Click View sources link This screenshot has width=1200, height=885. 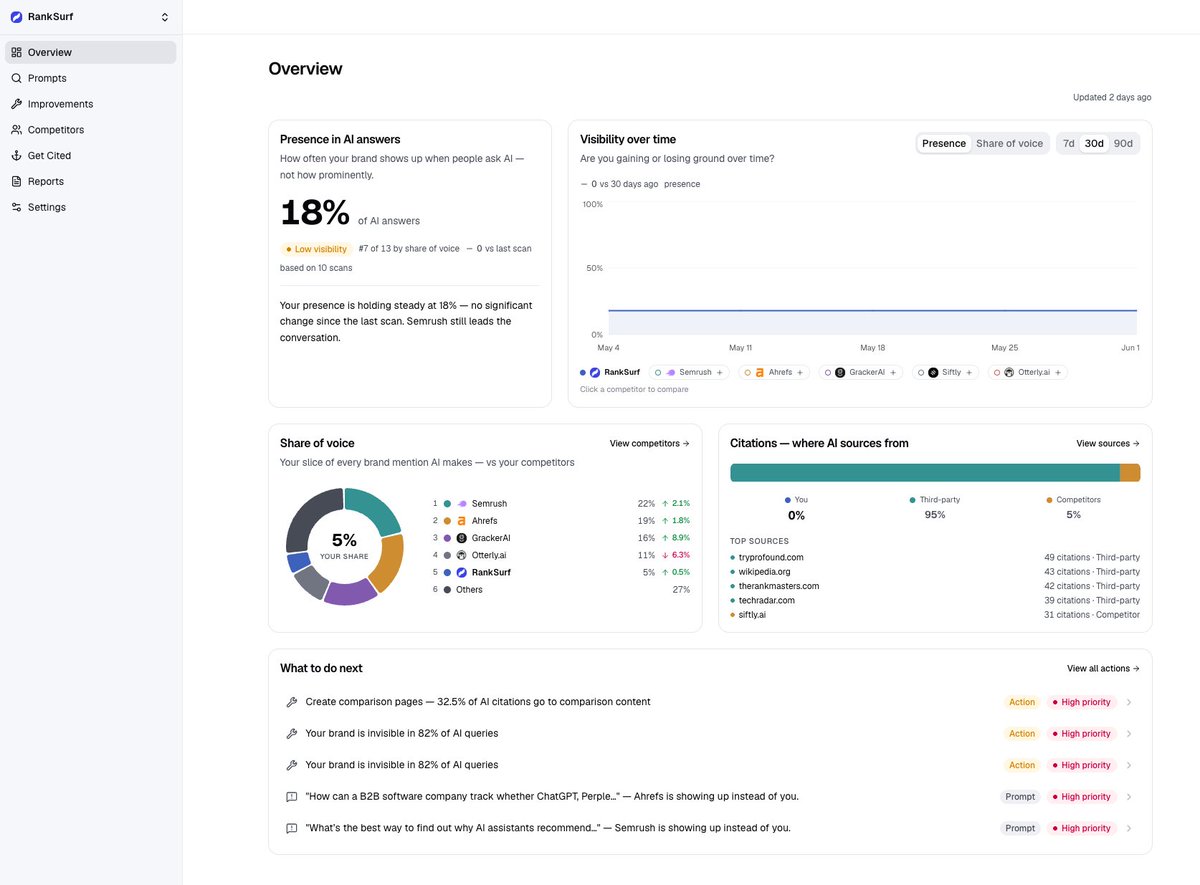1108,443
